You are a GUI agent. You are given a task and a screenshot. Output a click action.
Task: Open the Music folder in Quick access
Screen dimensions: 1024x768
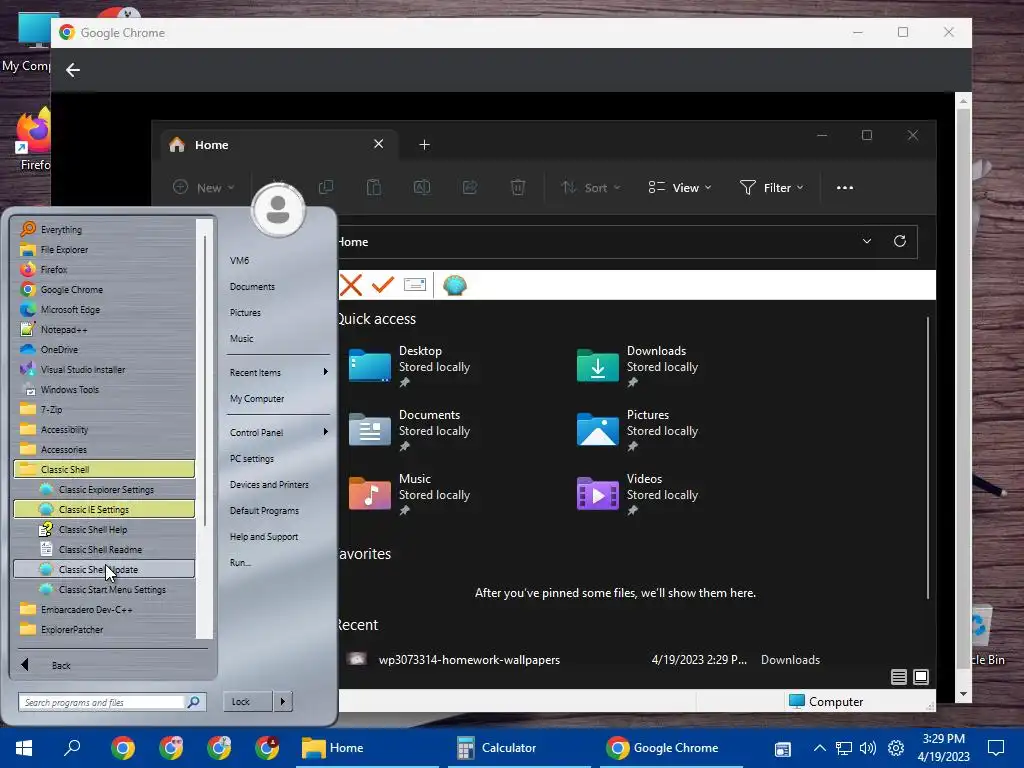[x=409, y=494]
